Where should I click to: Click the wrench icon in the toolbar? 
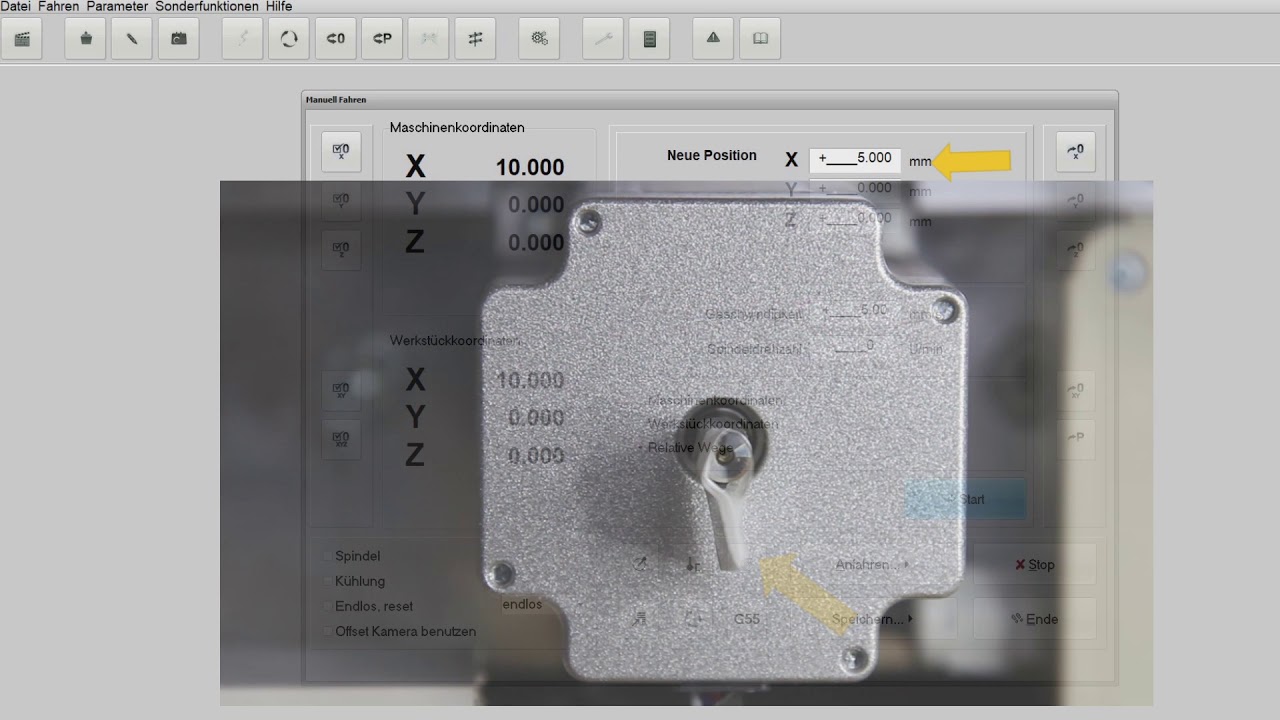[x=603, y=39]
